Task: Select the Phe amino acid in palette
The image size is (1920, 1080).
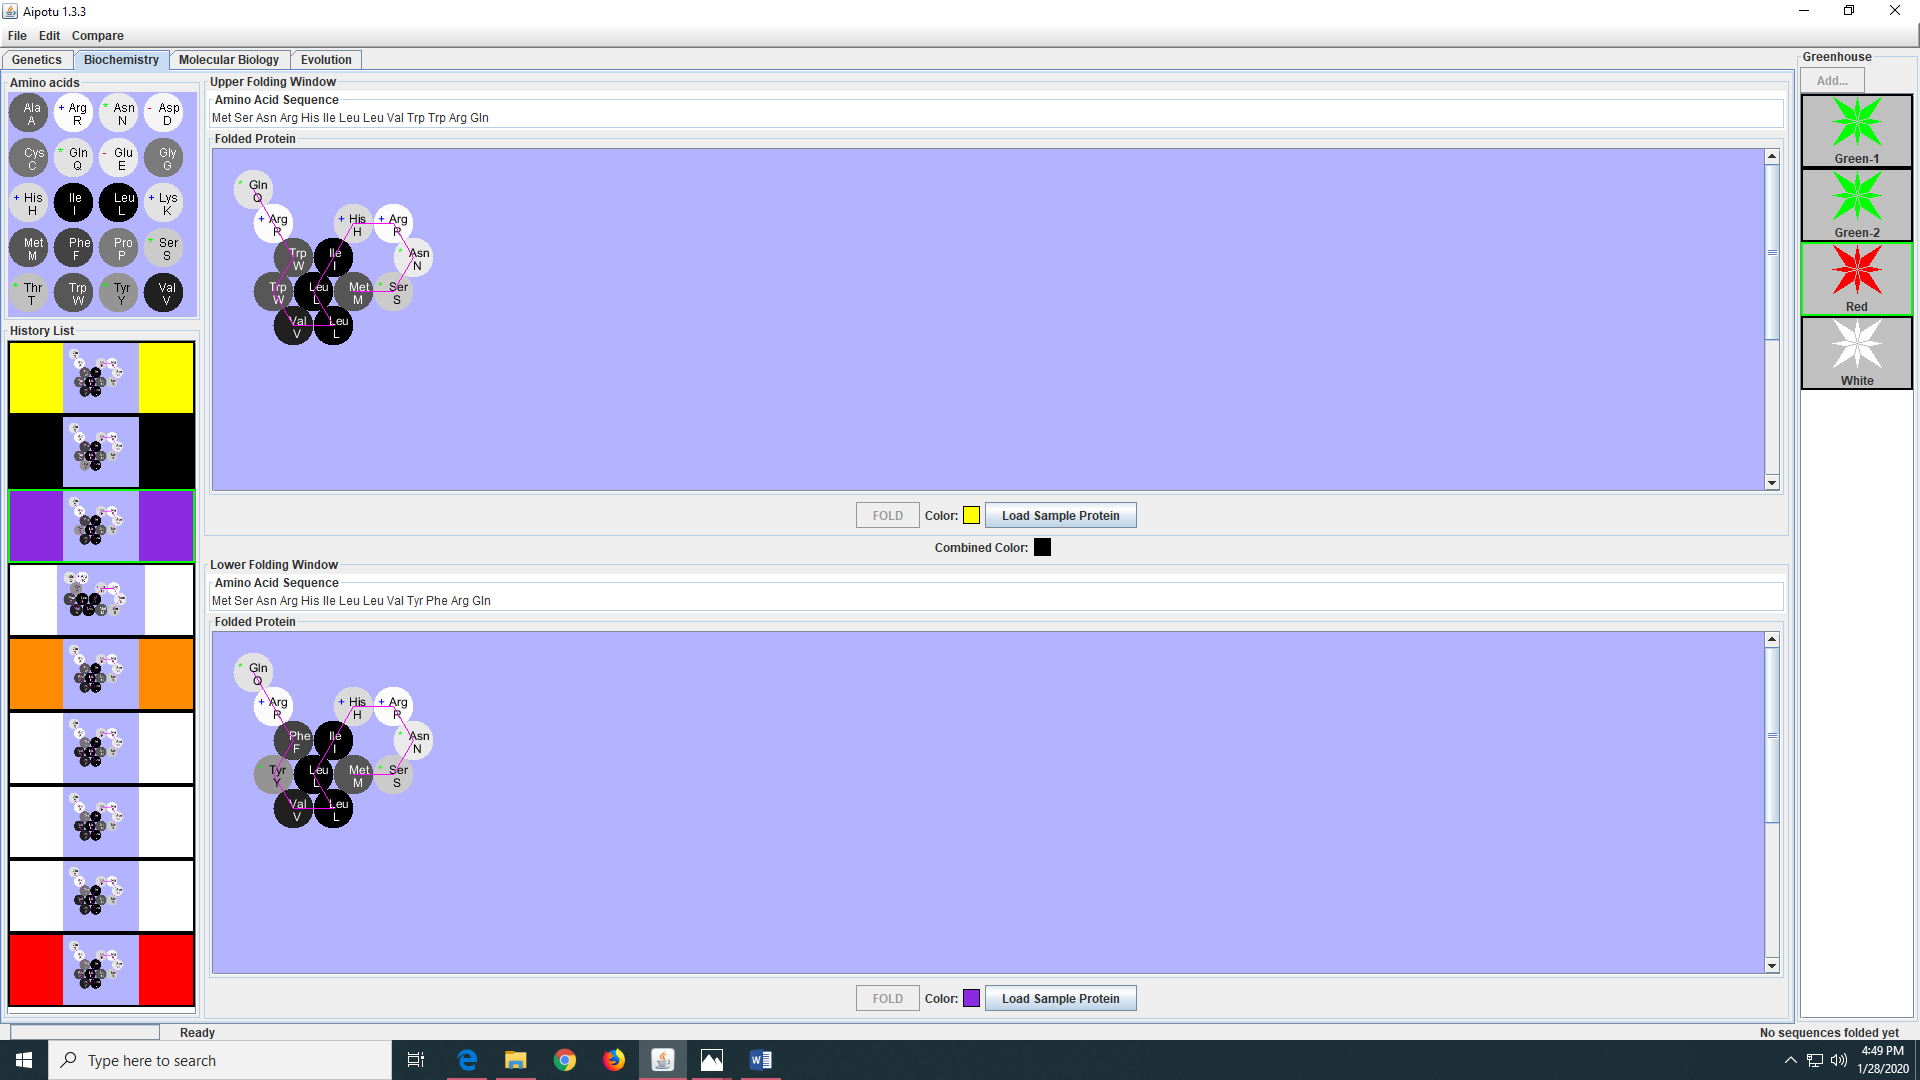Action: [76, 248]
